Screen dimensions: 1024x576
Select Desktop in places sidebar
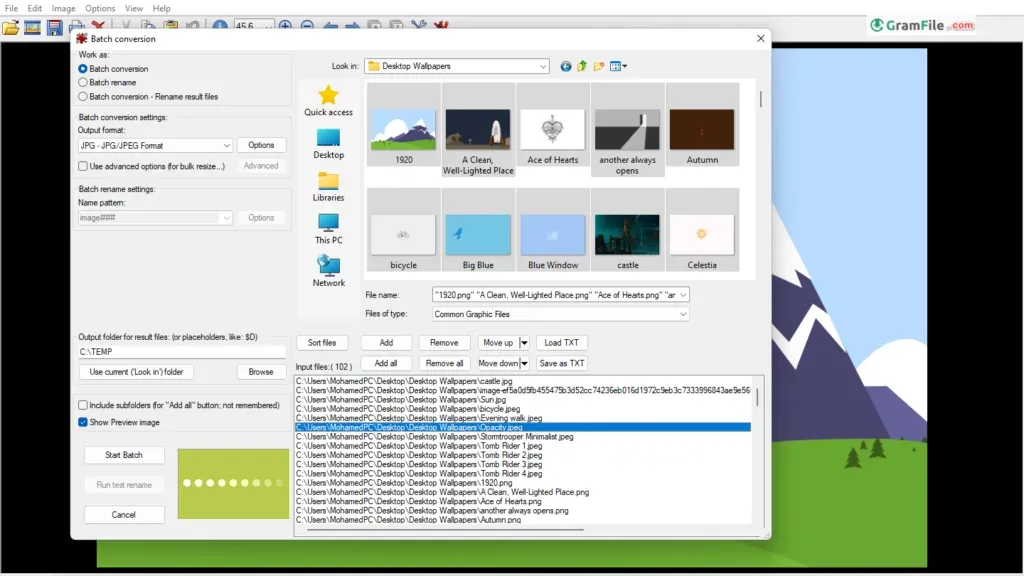[328, 144]
